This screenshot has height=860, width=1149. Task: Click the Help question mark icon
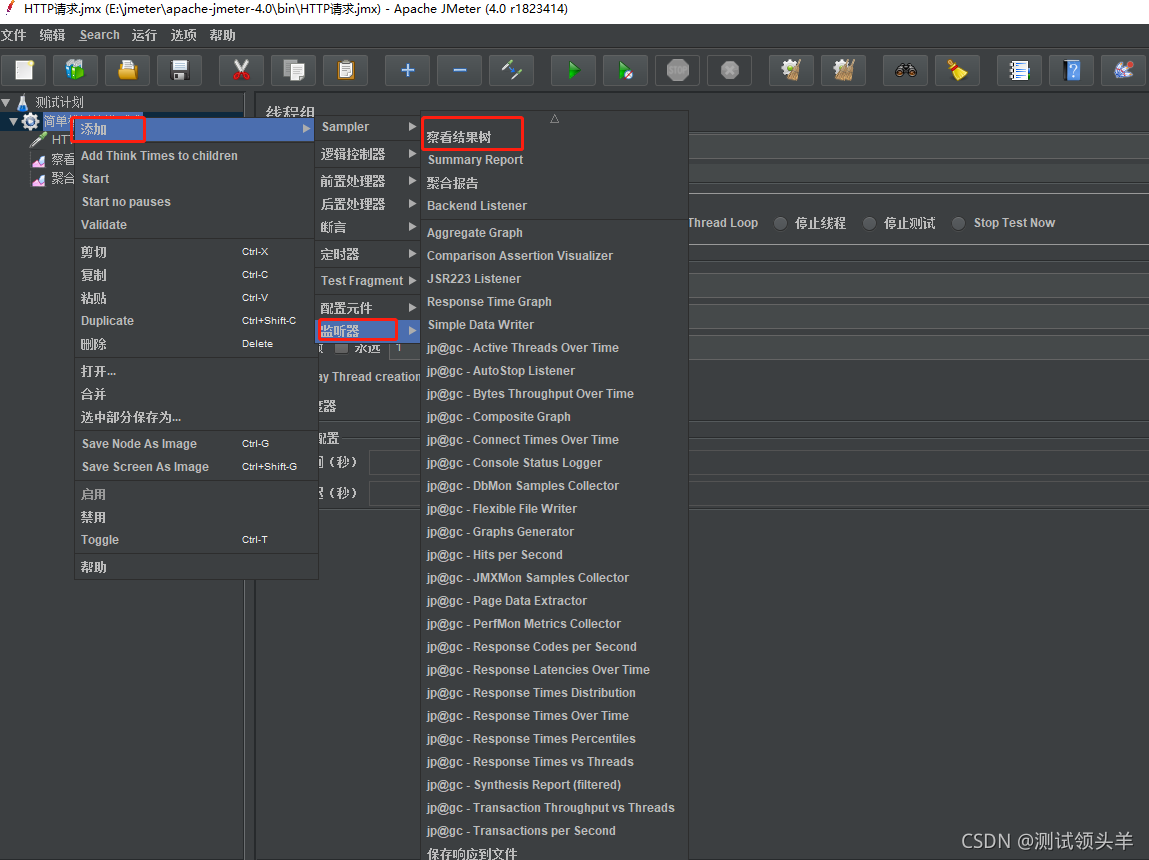point(1072,70)
